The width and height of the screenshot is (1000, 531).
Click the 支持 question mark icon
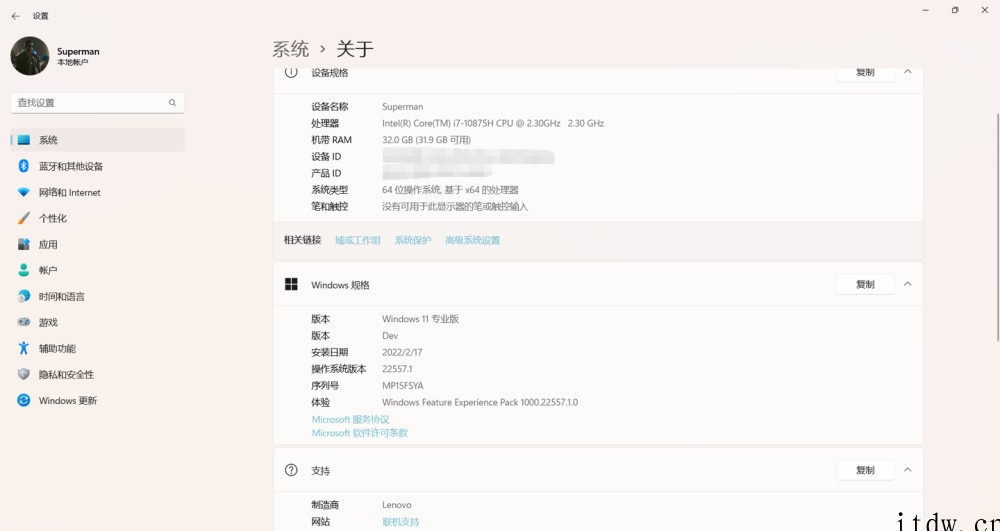click(291, 470)
